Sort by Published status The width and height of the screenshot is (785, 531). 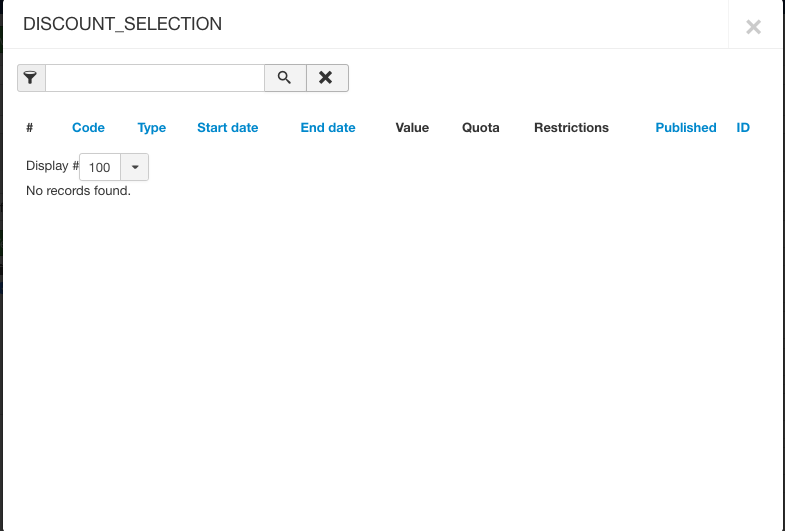point(686,128)
